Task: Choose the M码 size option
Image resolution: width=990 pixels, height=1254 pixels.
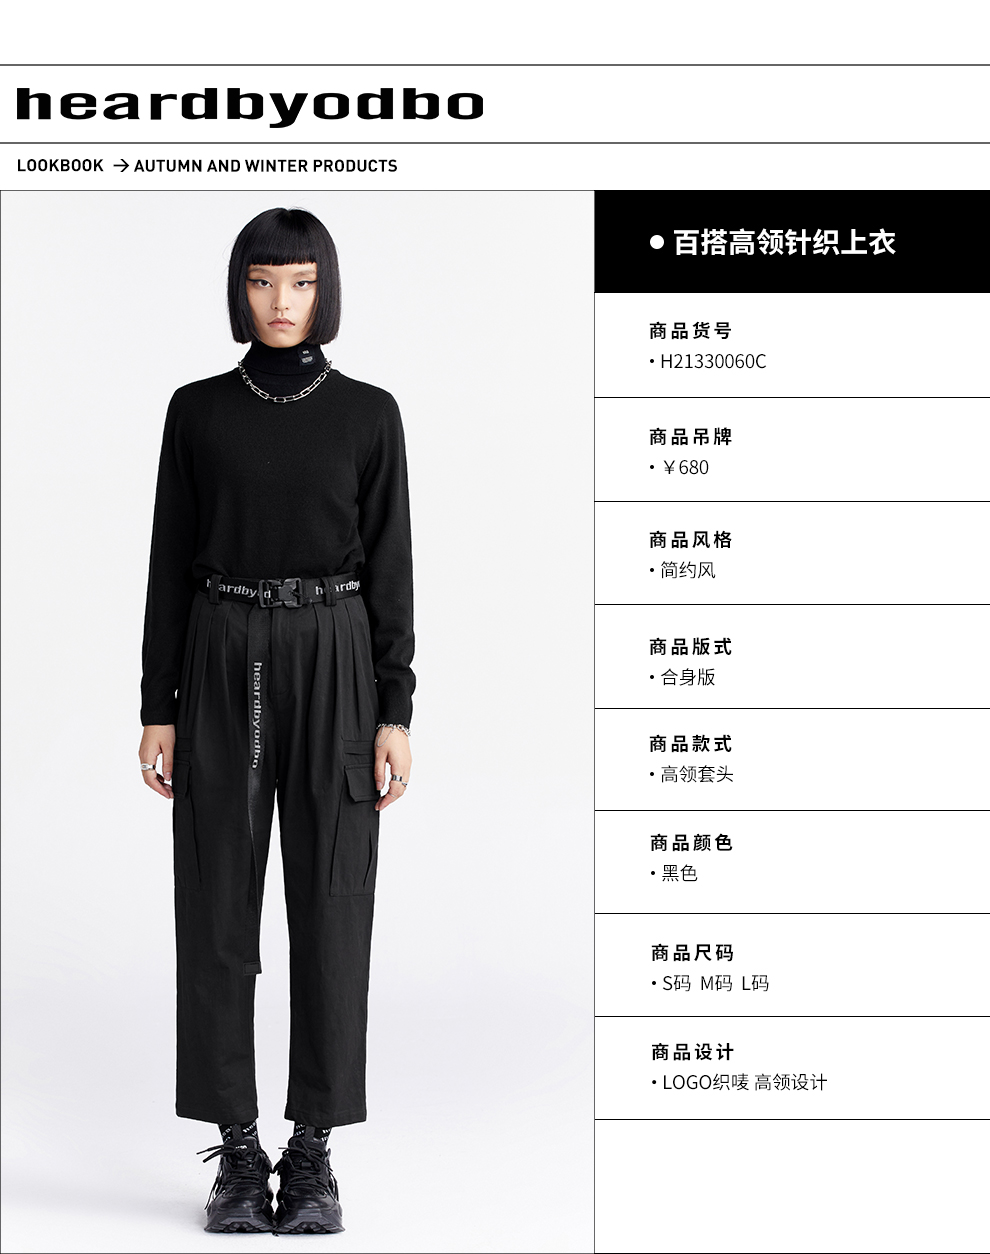Action: tap(716, 983)
